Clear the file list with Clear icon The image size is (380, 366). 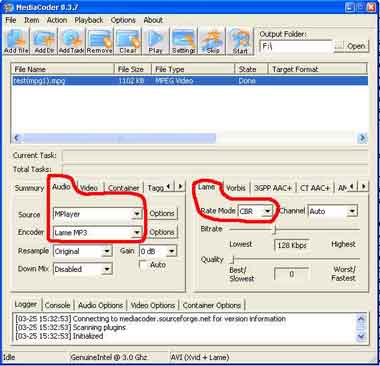[128, 41]
